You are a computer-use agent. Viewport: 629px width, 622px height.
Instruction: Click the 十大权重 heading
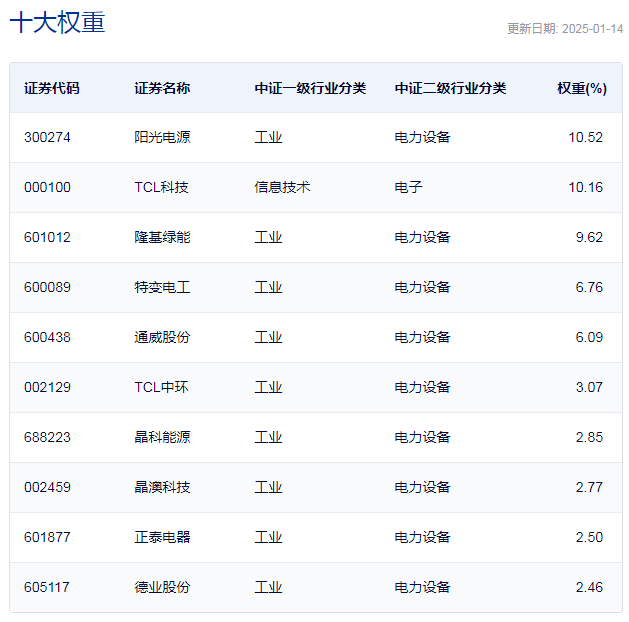(57, 22)
